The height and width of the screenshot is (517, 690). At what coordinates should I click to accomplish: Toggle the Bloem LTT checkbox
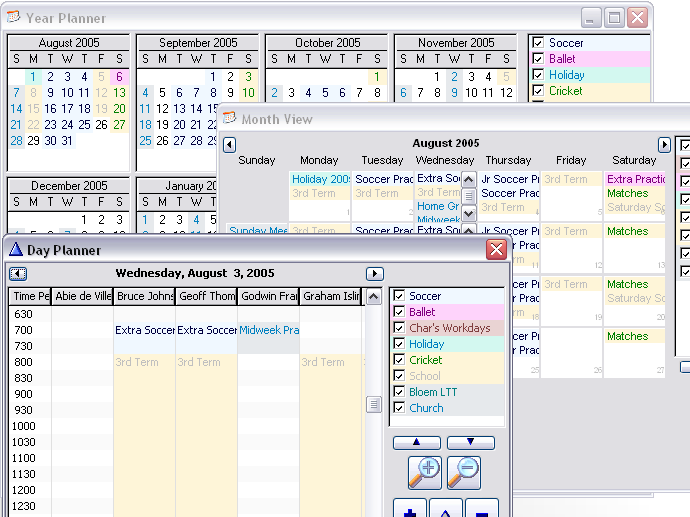pyautogui.click(x=399, y=392)
